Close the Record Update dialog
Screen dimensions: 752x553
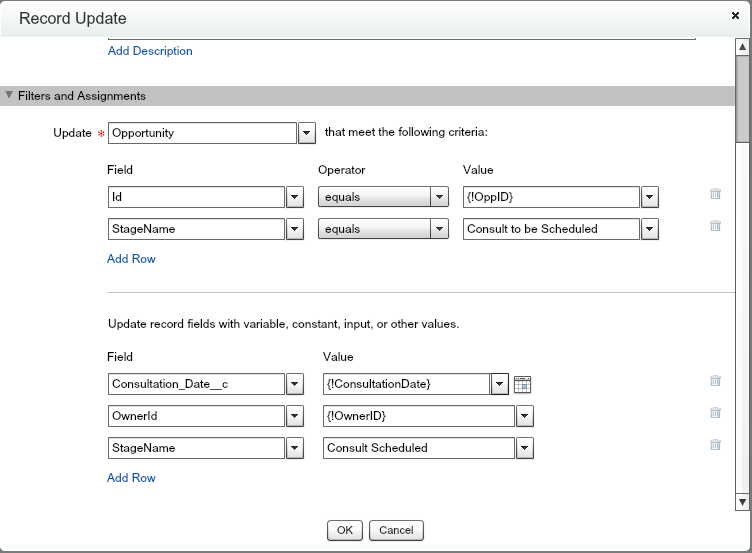[736, 16]
